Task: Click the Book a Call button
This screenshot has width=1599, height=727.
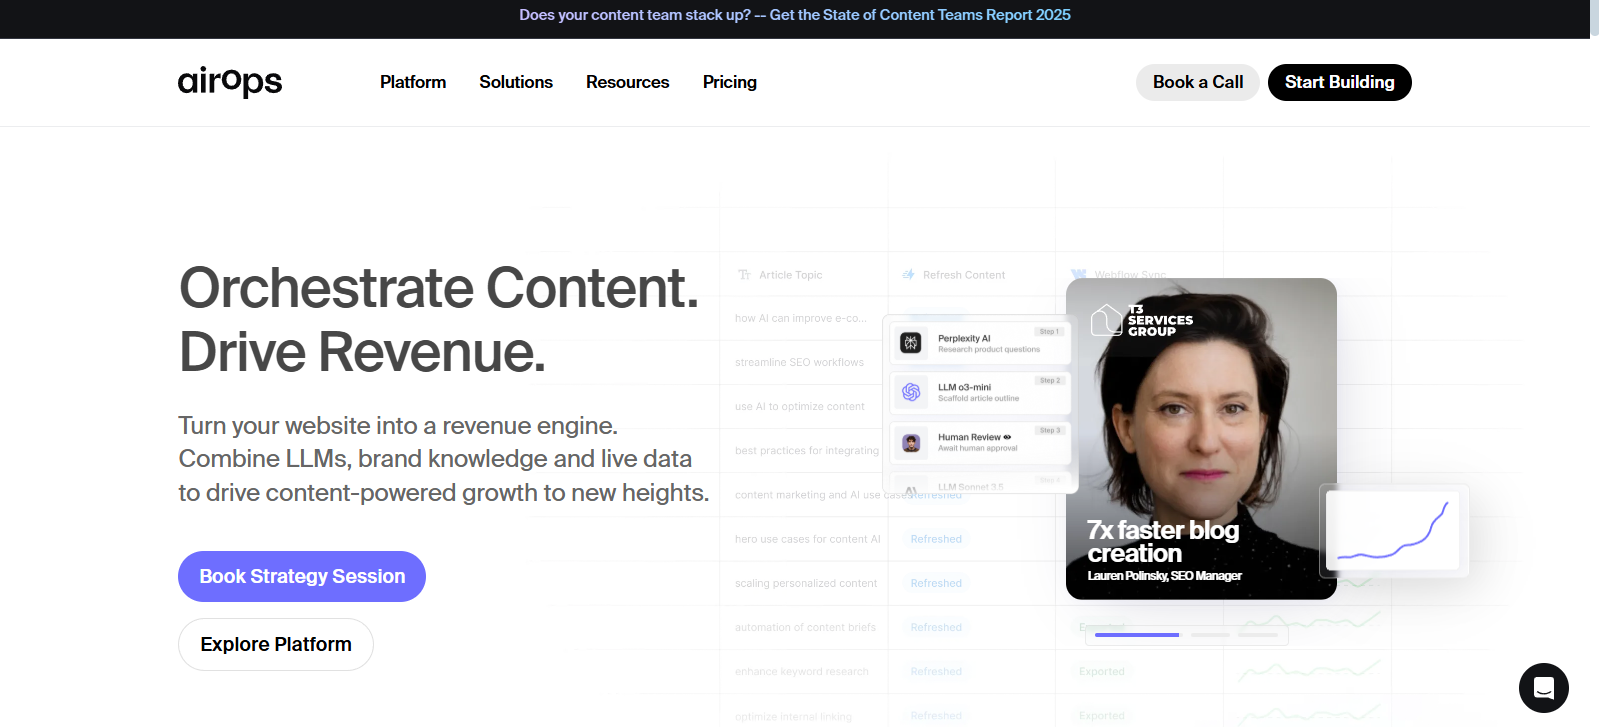Action: (x=1197, y=82)
